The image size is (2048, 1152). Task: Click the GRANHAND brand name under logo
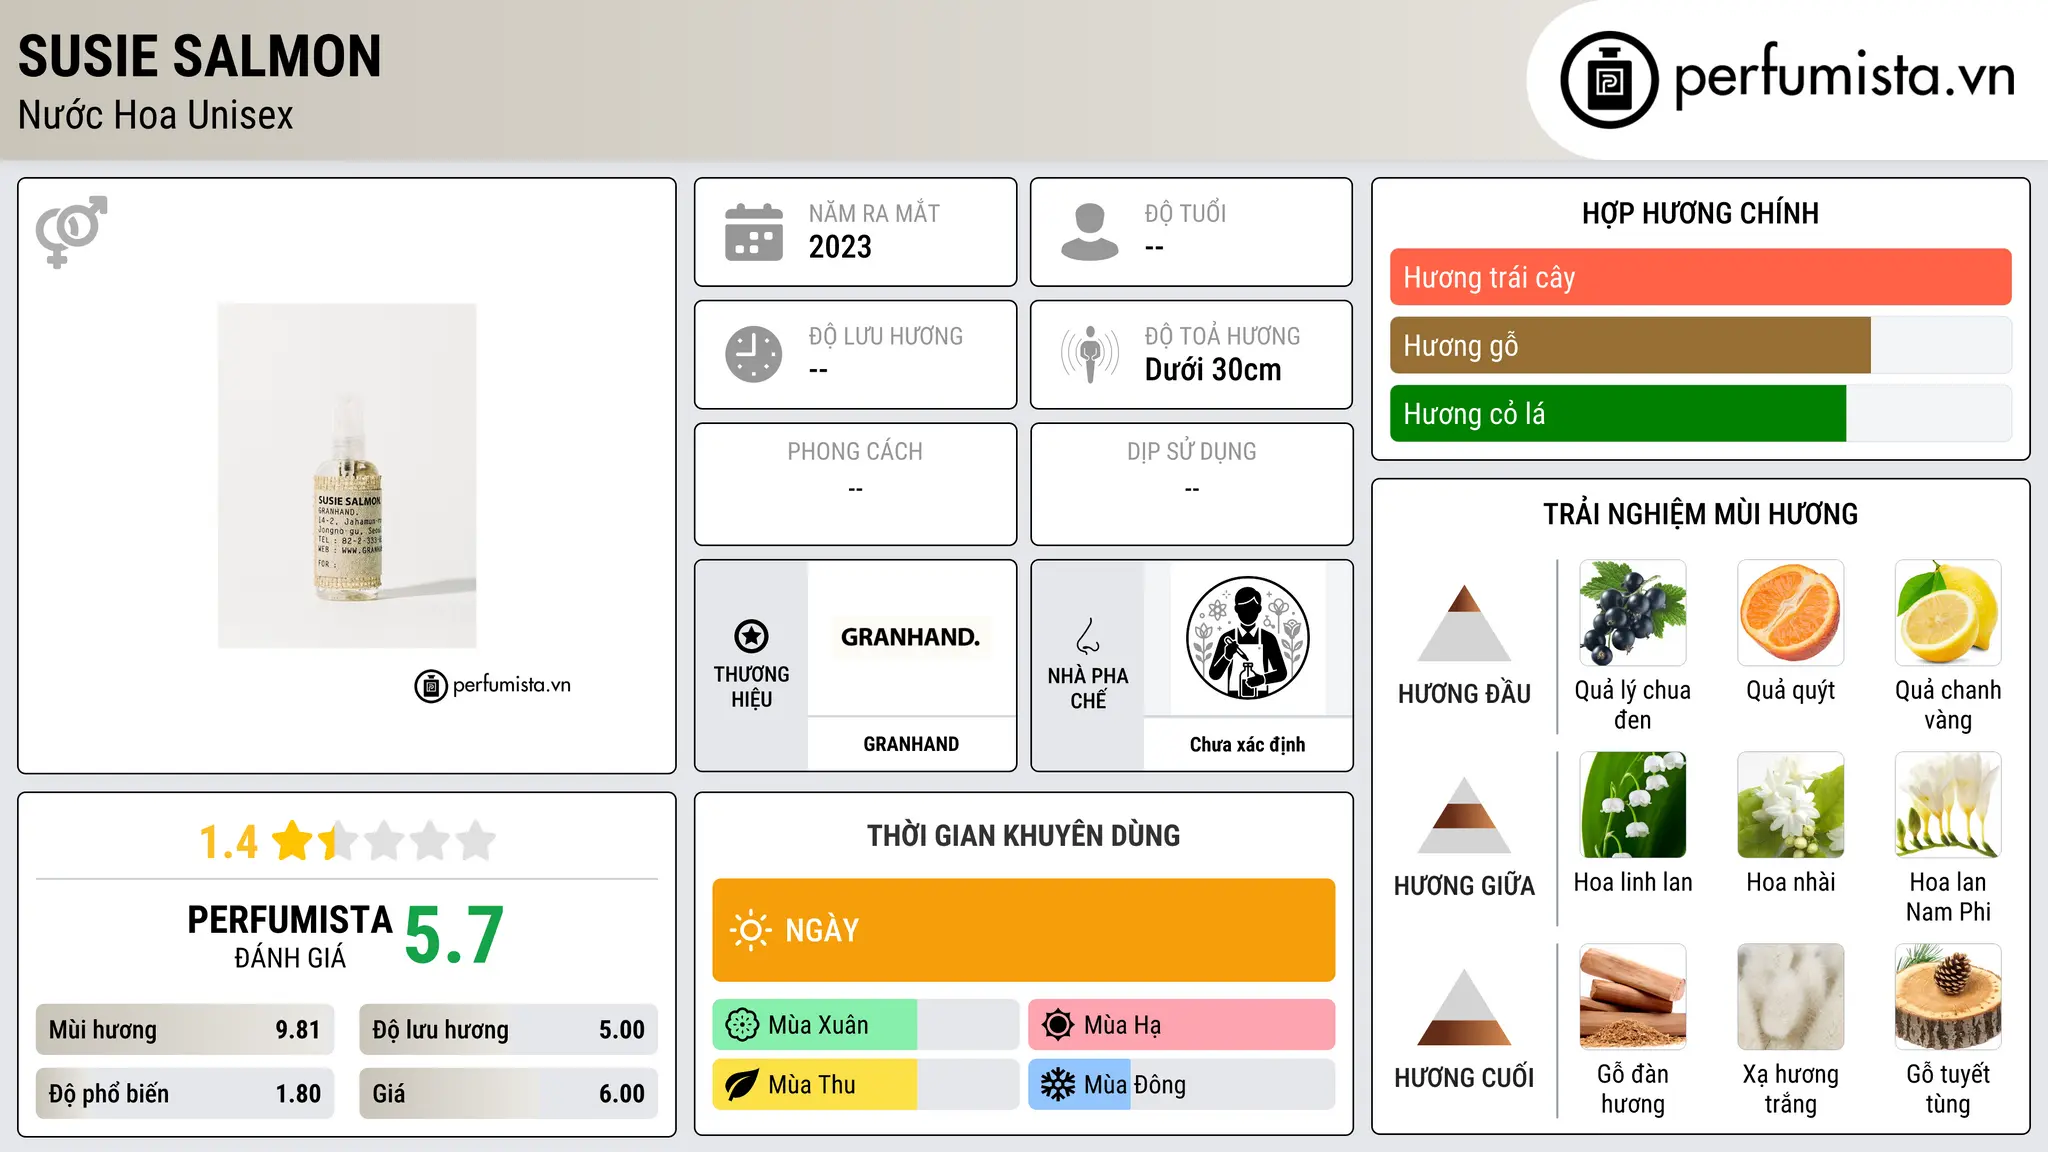coord(911,744)
